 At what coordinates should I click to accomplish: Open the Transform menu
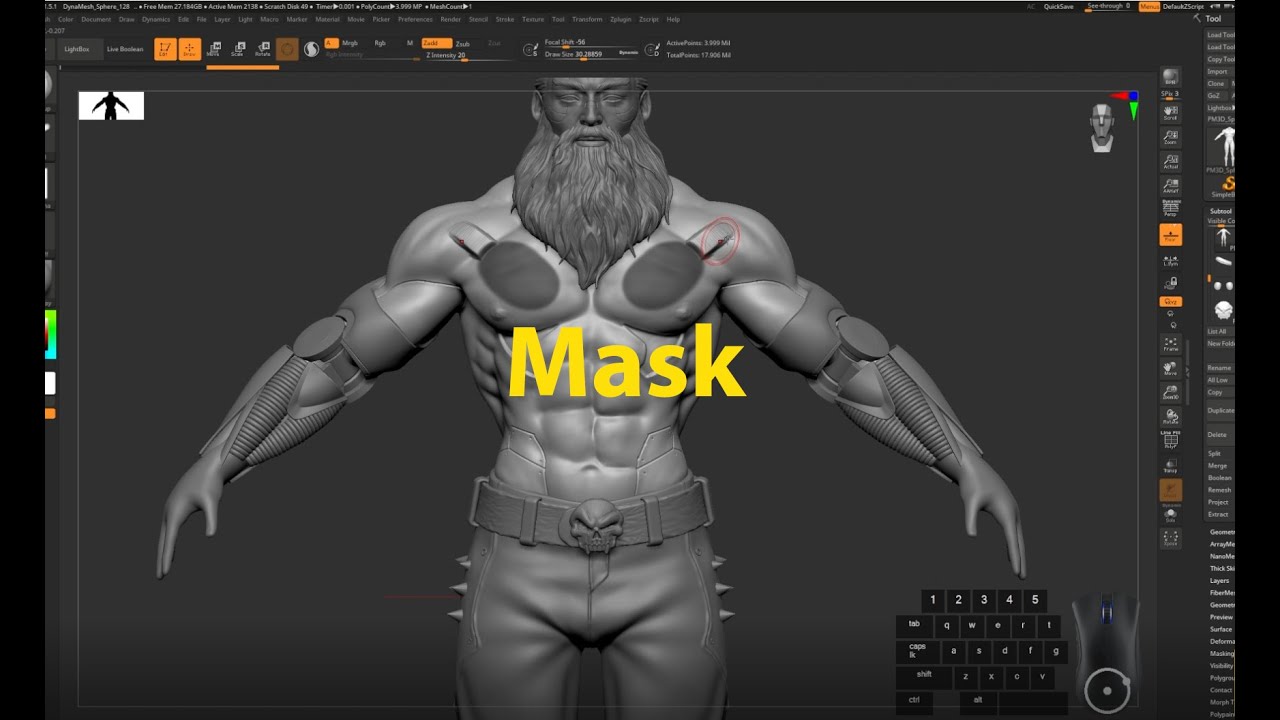(587, 19)
